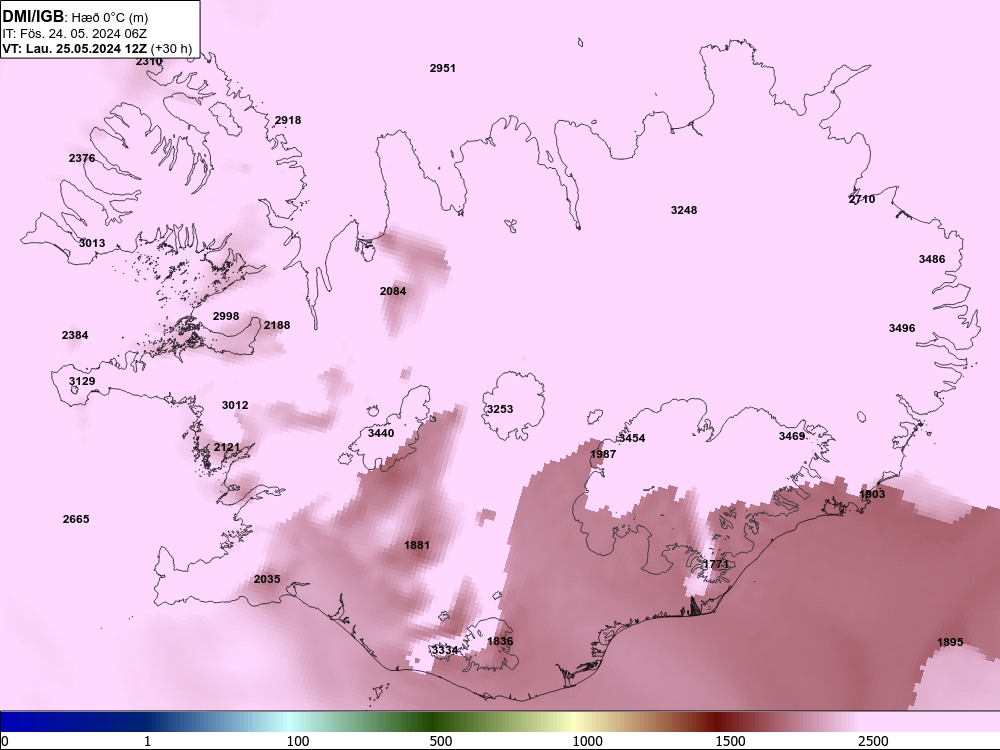The width and height of the screenshot is (1000, 750).
Task: Click the 2998 value label
Action: [x=226, y=316]
